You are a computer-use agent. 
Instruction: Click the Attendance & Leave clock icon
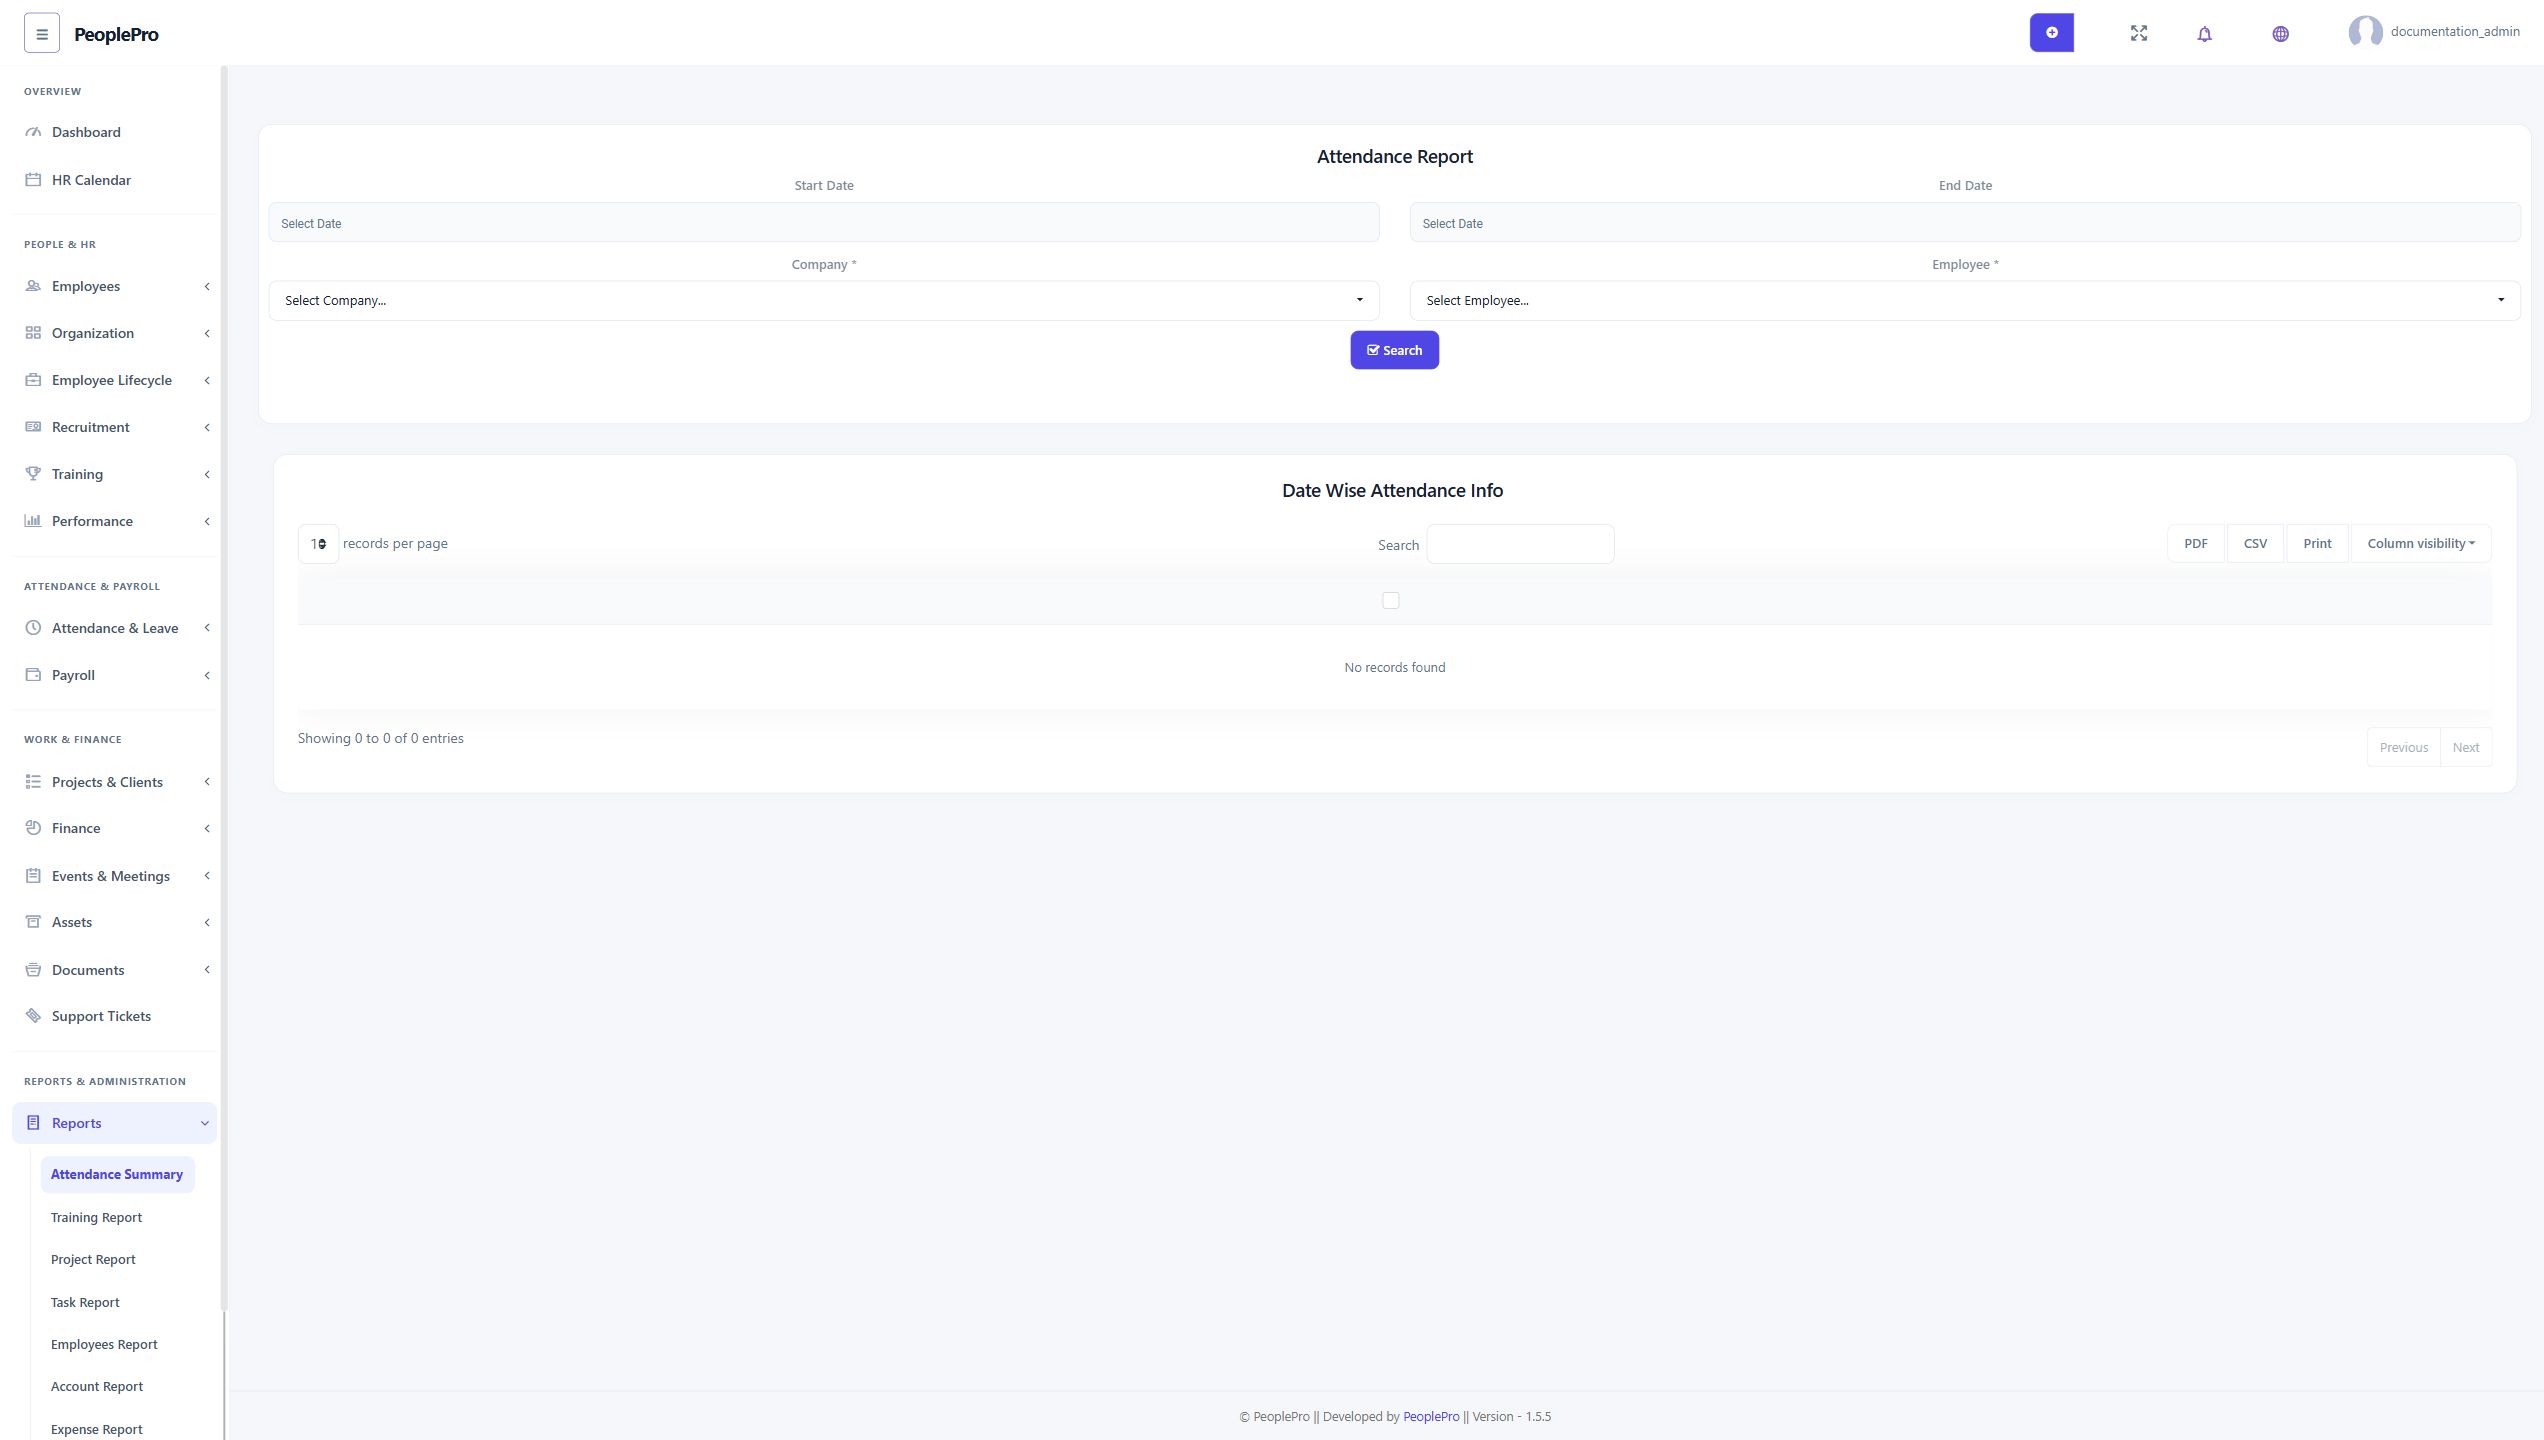[33, 628]
